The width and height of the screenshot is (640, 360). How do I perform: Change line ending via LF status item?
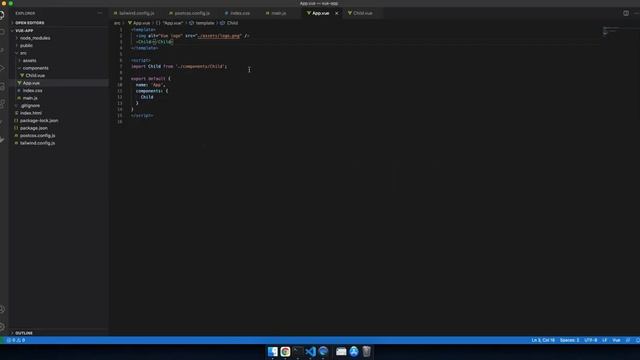click(604, 340)
